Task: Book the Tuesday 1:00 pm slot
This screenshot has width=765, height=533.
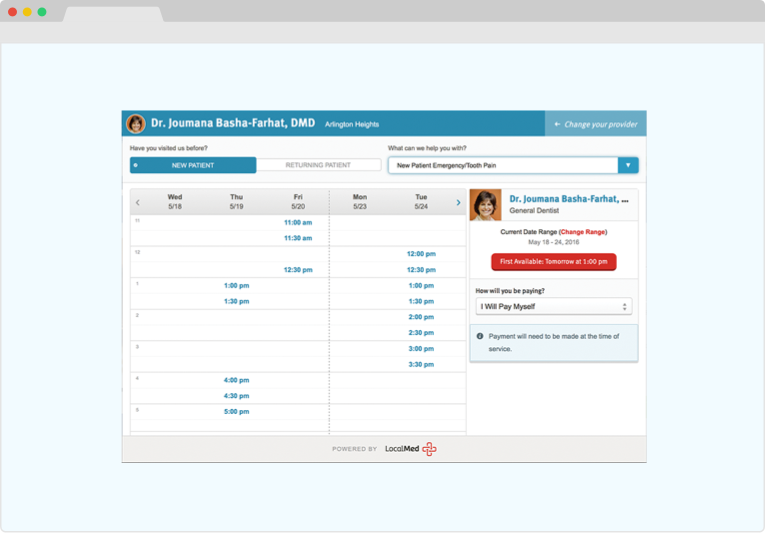Action: pyautogui.click(x=421, y=286)
